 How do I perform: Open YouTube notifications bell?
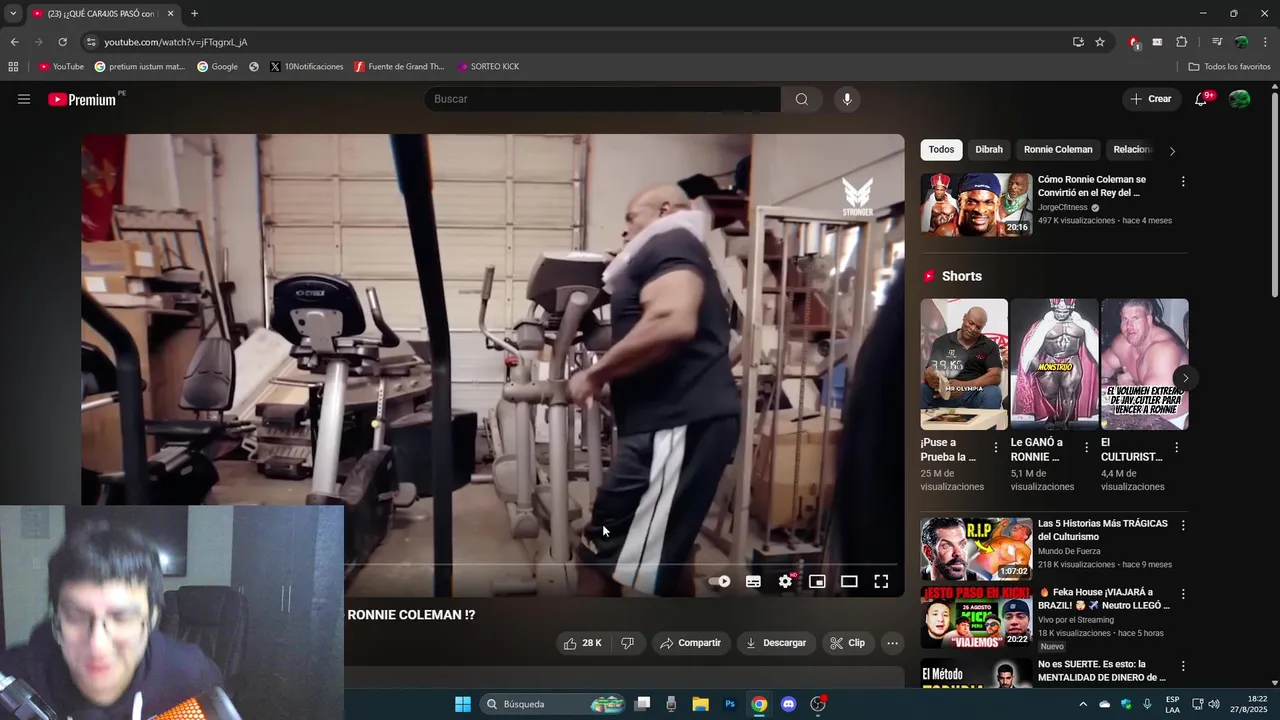tap(1202, 99)
